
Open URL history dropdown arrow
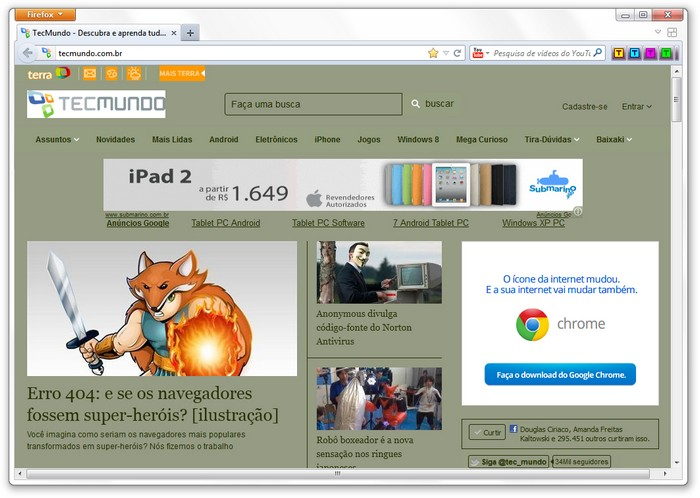446,53
